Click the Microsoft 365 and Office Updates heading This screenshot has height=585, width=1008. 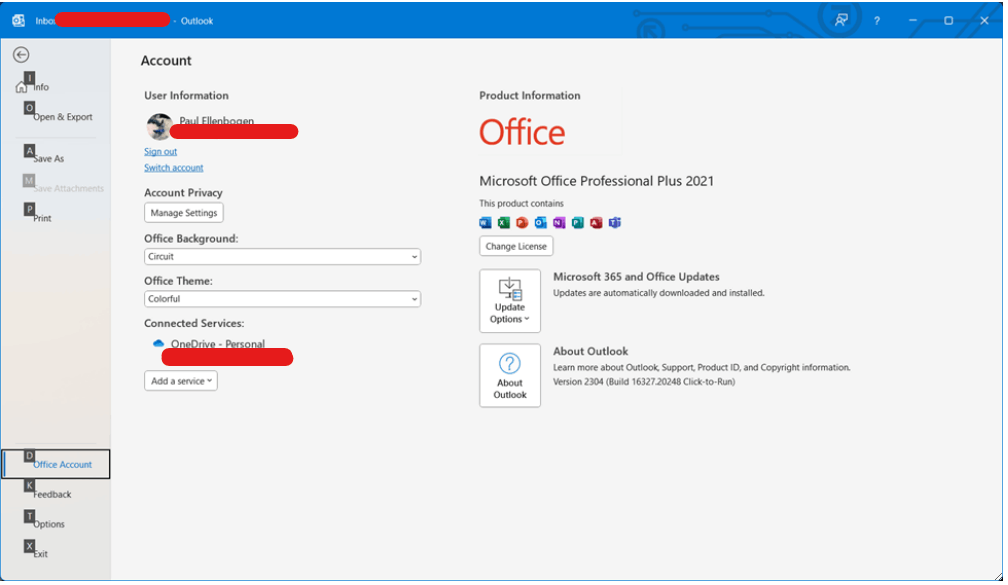(x=636, y=277)
